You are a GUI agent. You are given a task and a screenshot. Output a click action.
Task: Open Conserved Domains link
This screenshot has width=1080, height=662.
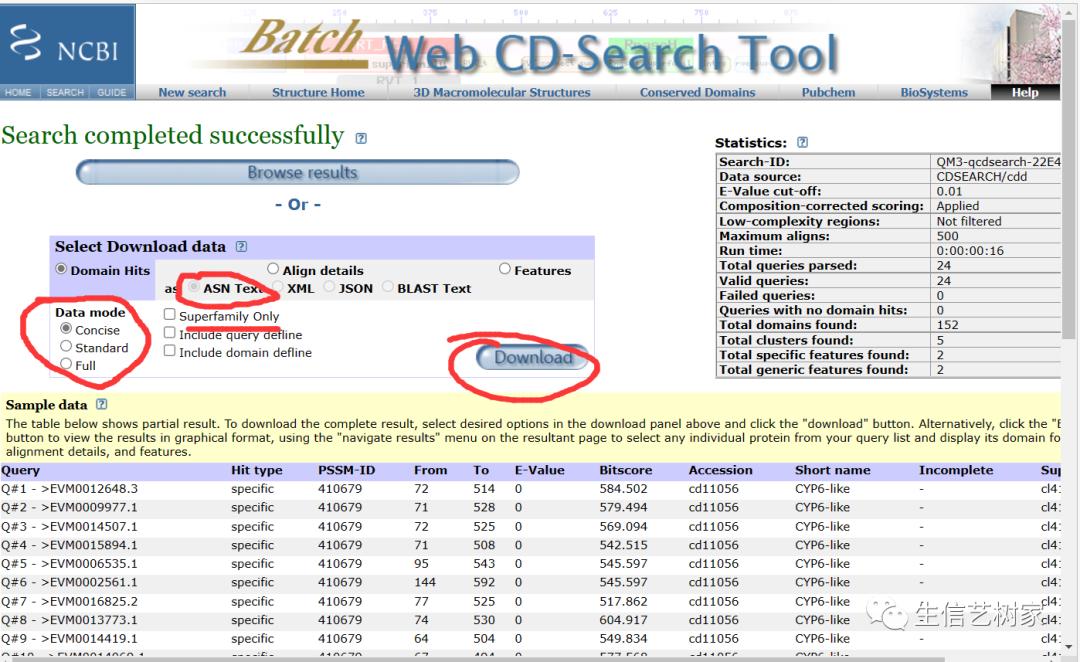(x=697, y=92)
